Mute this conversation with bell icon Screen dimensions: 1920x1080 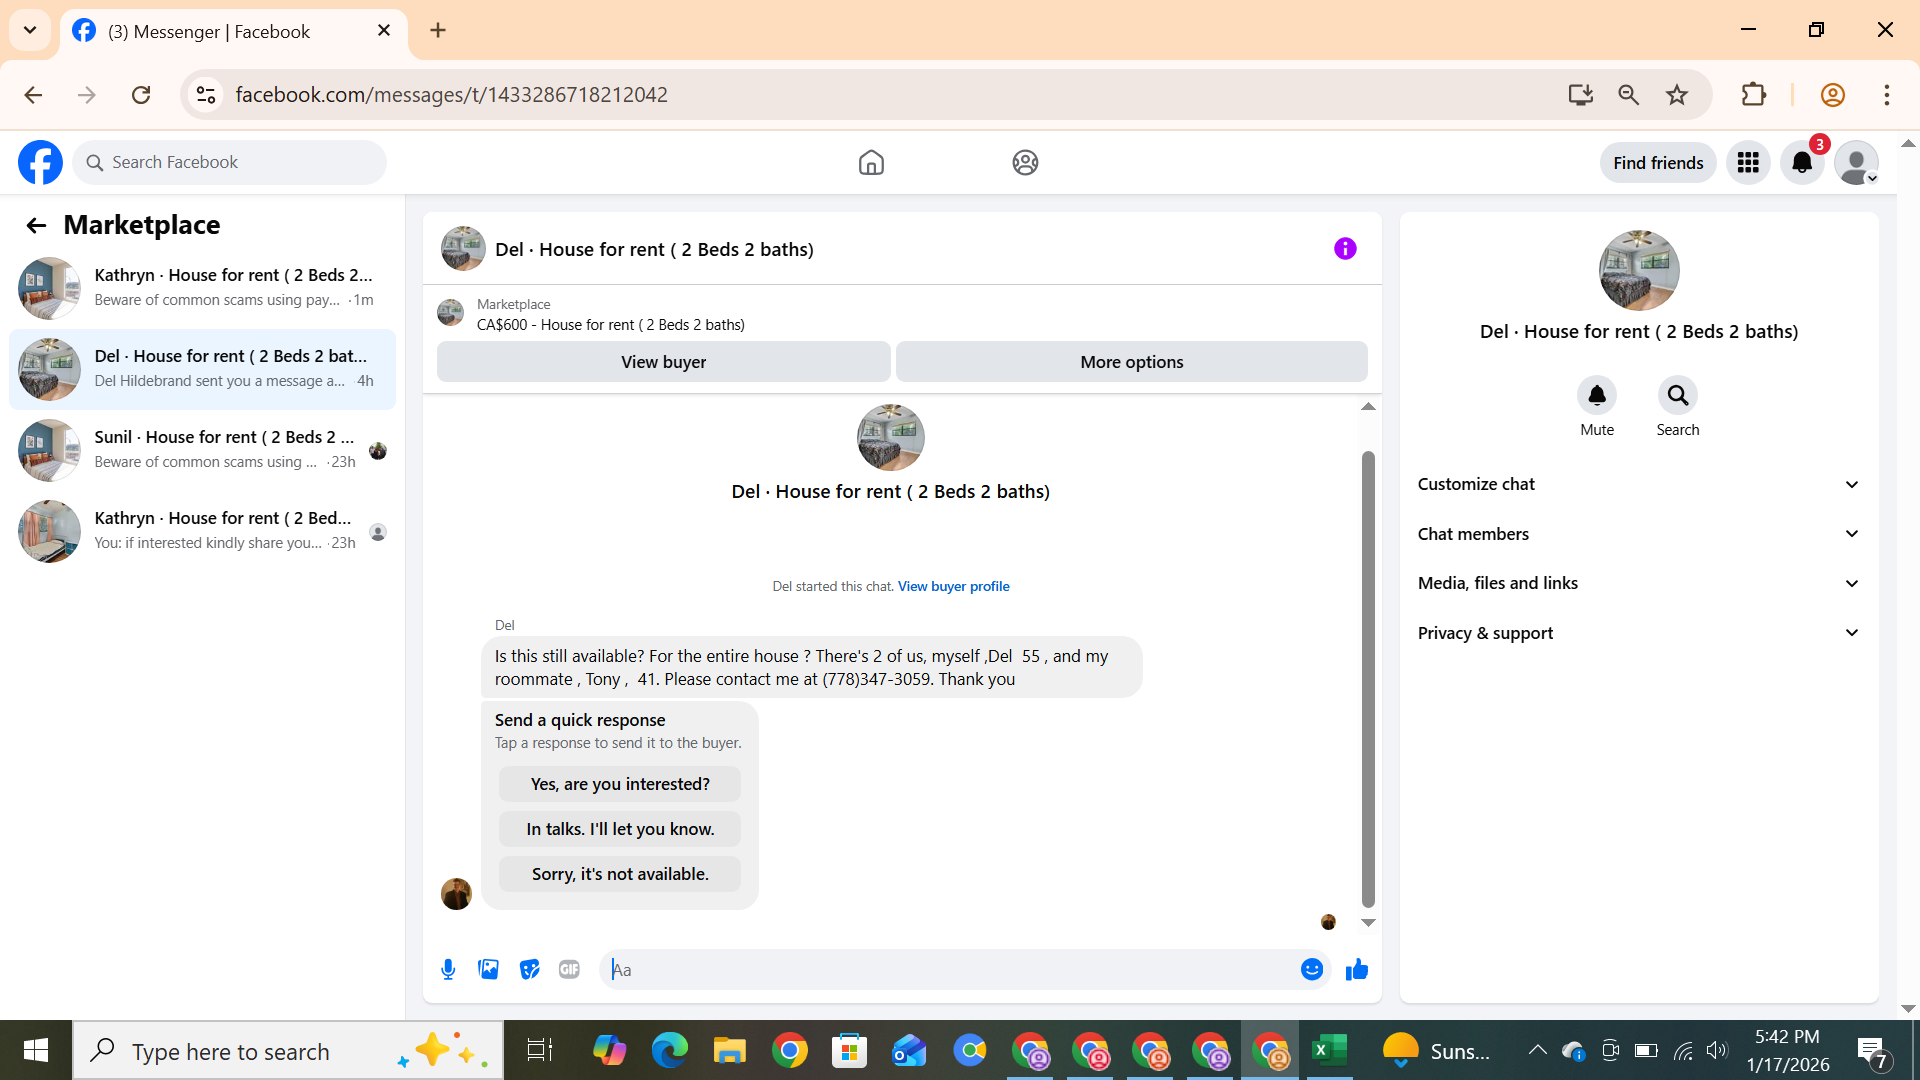coord(1597,396)
